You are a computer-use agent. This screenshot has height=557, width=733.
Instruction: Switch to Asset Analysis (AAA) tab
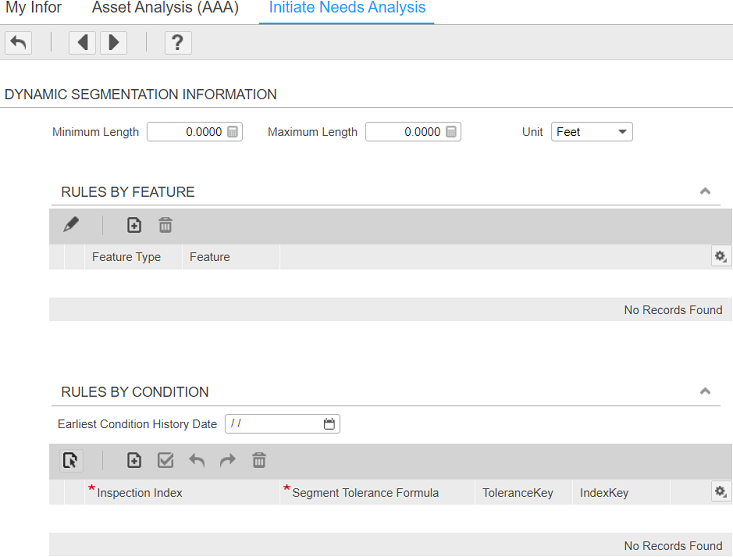click(x=164, y=8)
